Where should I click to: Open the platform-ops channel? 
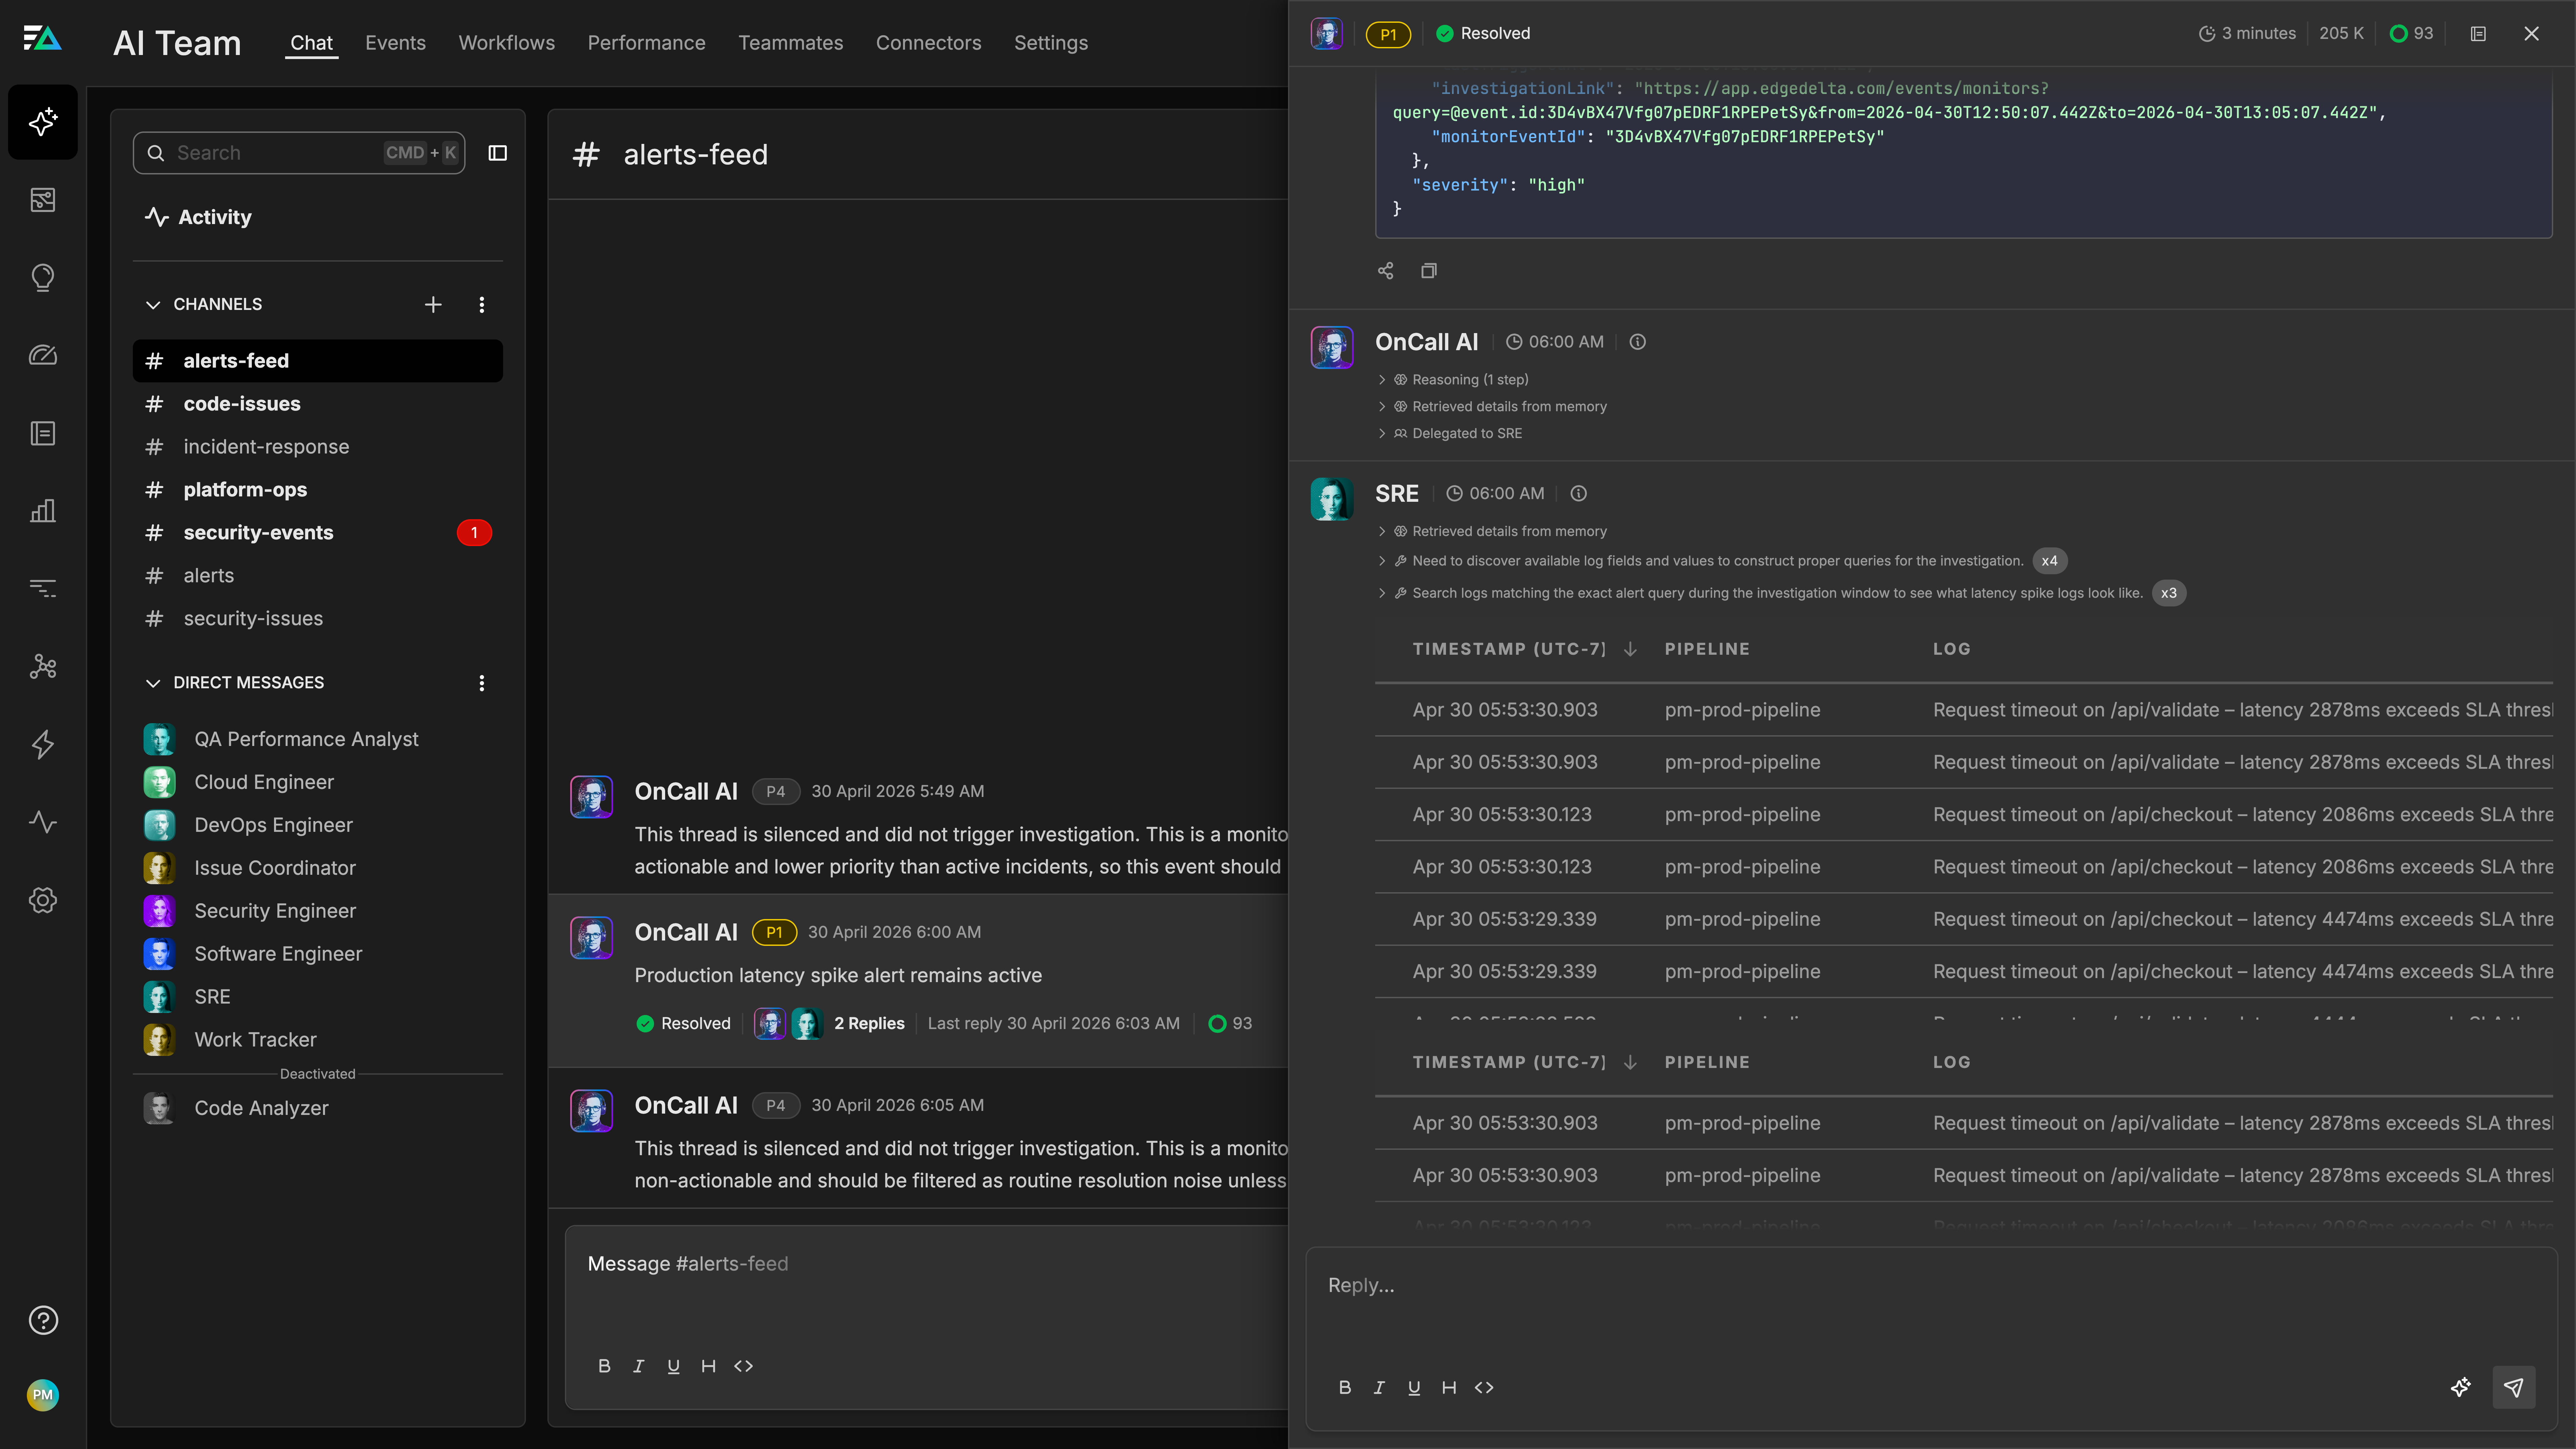[318, 490]
